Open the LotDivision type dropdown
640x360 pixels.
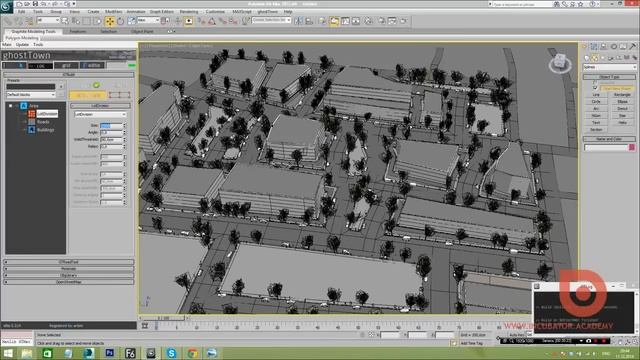pyautogui.click(x=100, y=115)
